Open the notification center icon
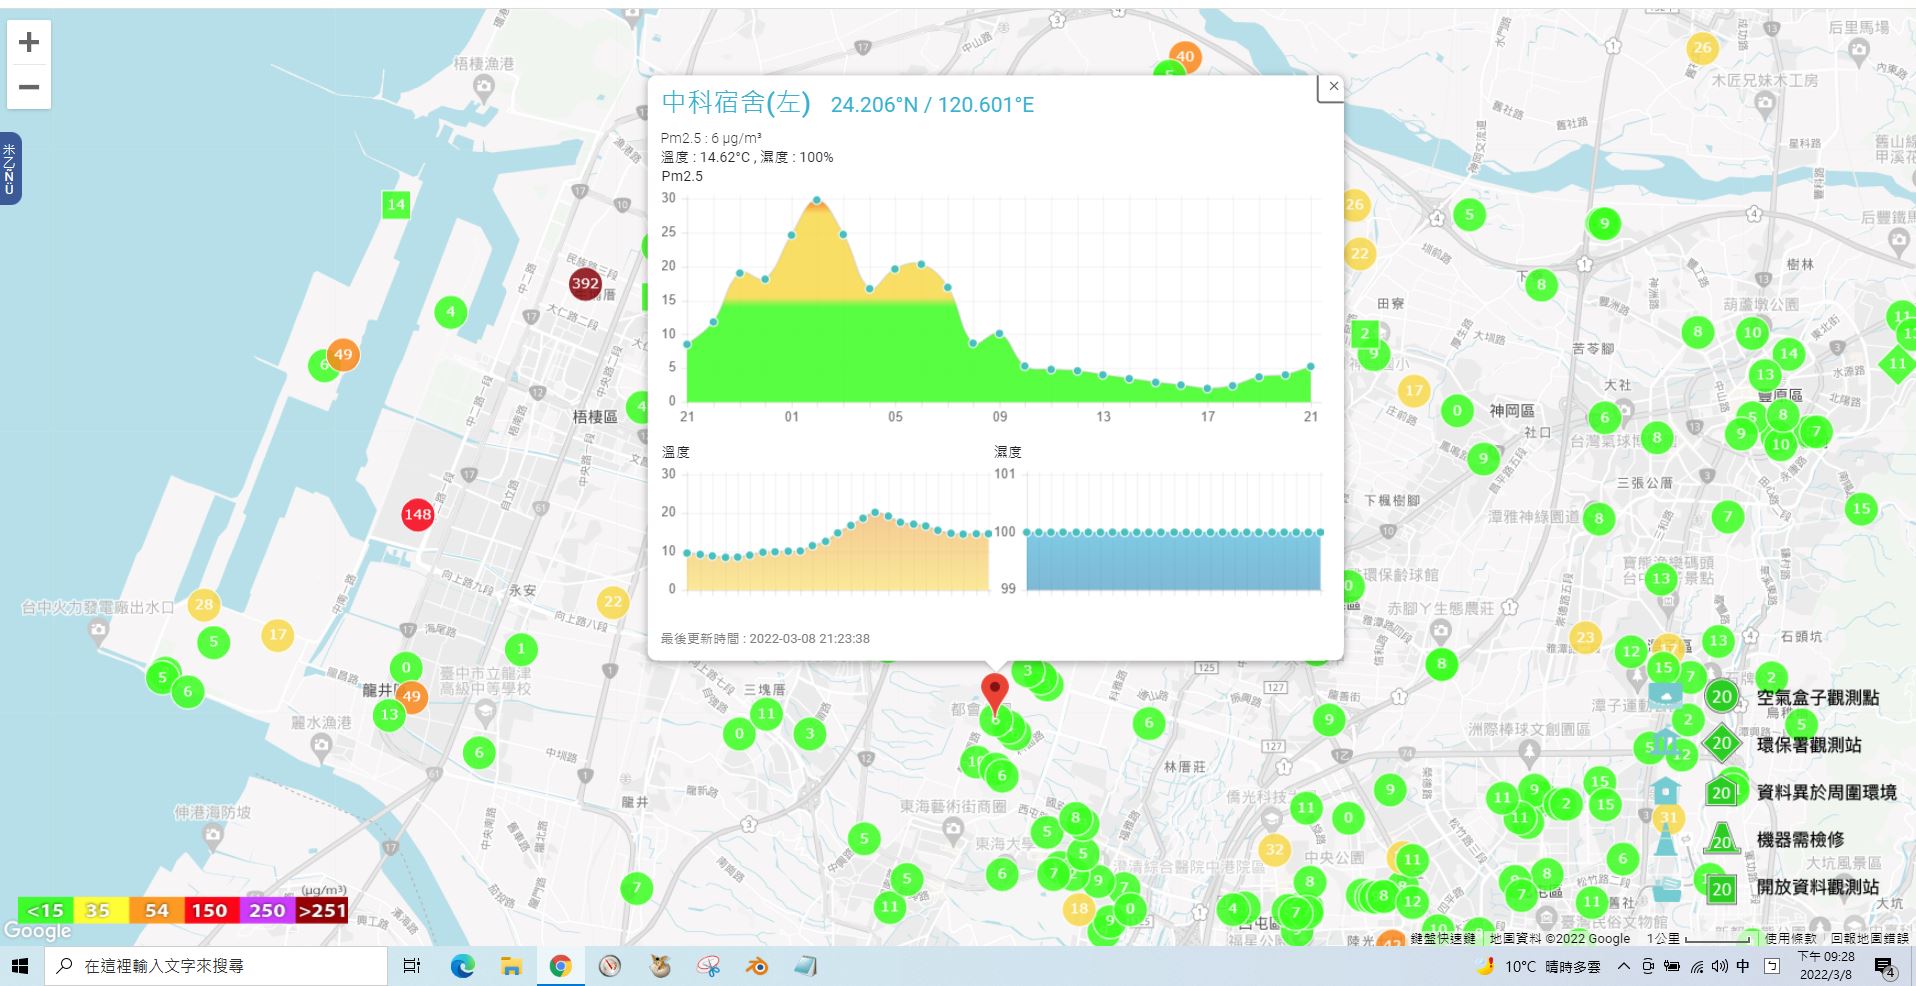The width and height of the screenshot is (1916, 986). pos(1885,967)
